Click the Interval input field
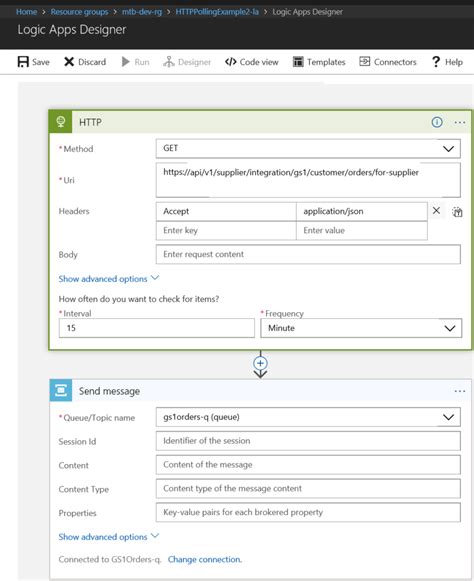 pyautogui.click(x=156, y=328)
